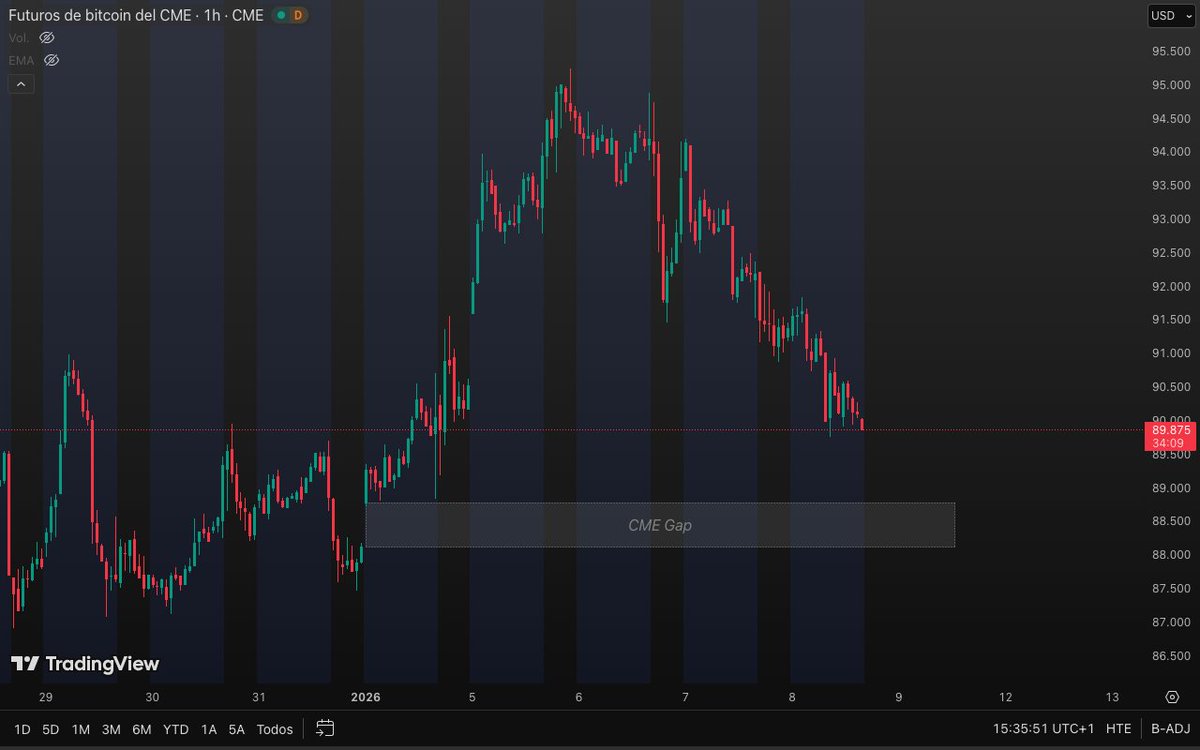
Task: Show the hidden EMA indicator
Action: click(50, 60)
